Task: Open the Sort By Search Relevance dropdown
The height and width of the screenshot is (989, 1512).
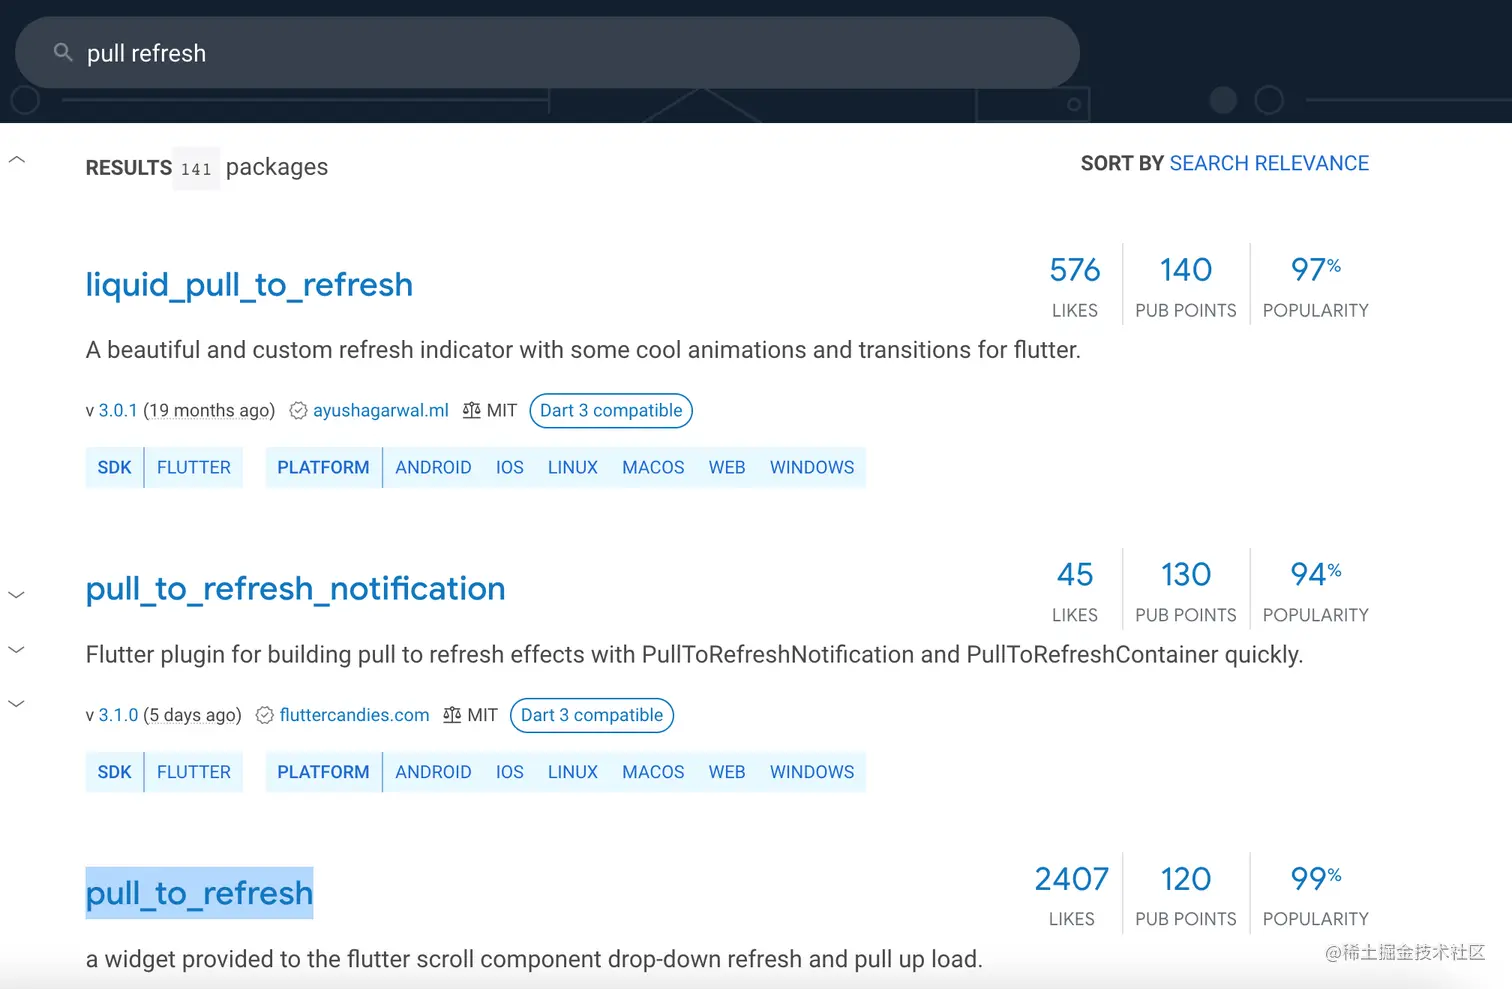Action: [1268, 164]
